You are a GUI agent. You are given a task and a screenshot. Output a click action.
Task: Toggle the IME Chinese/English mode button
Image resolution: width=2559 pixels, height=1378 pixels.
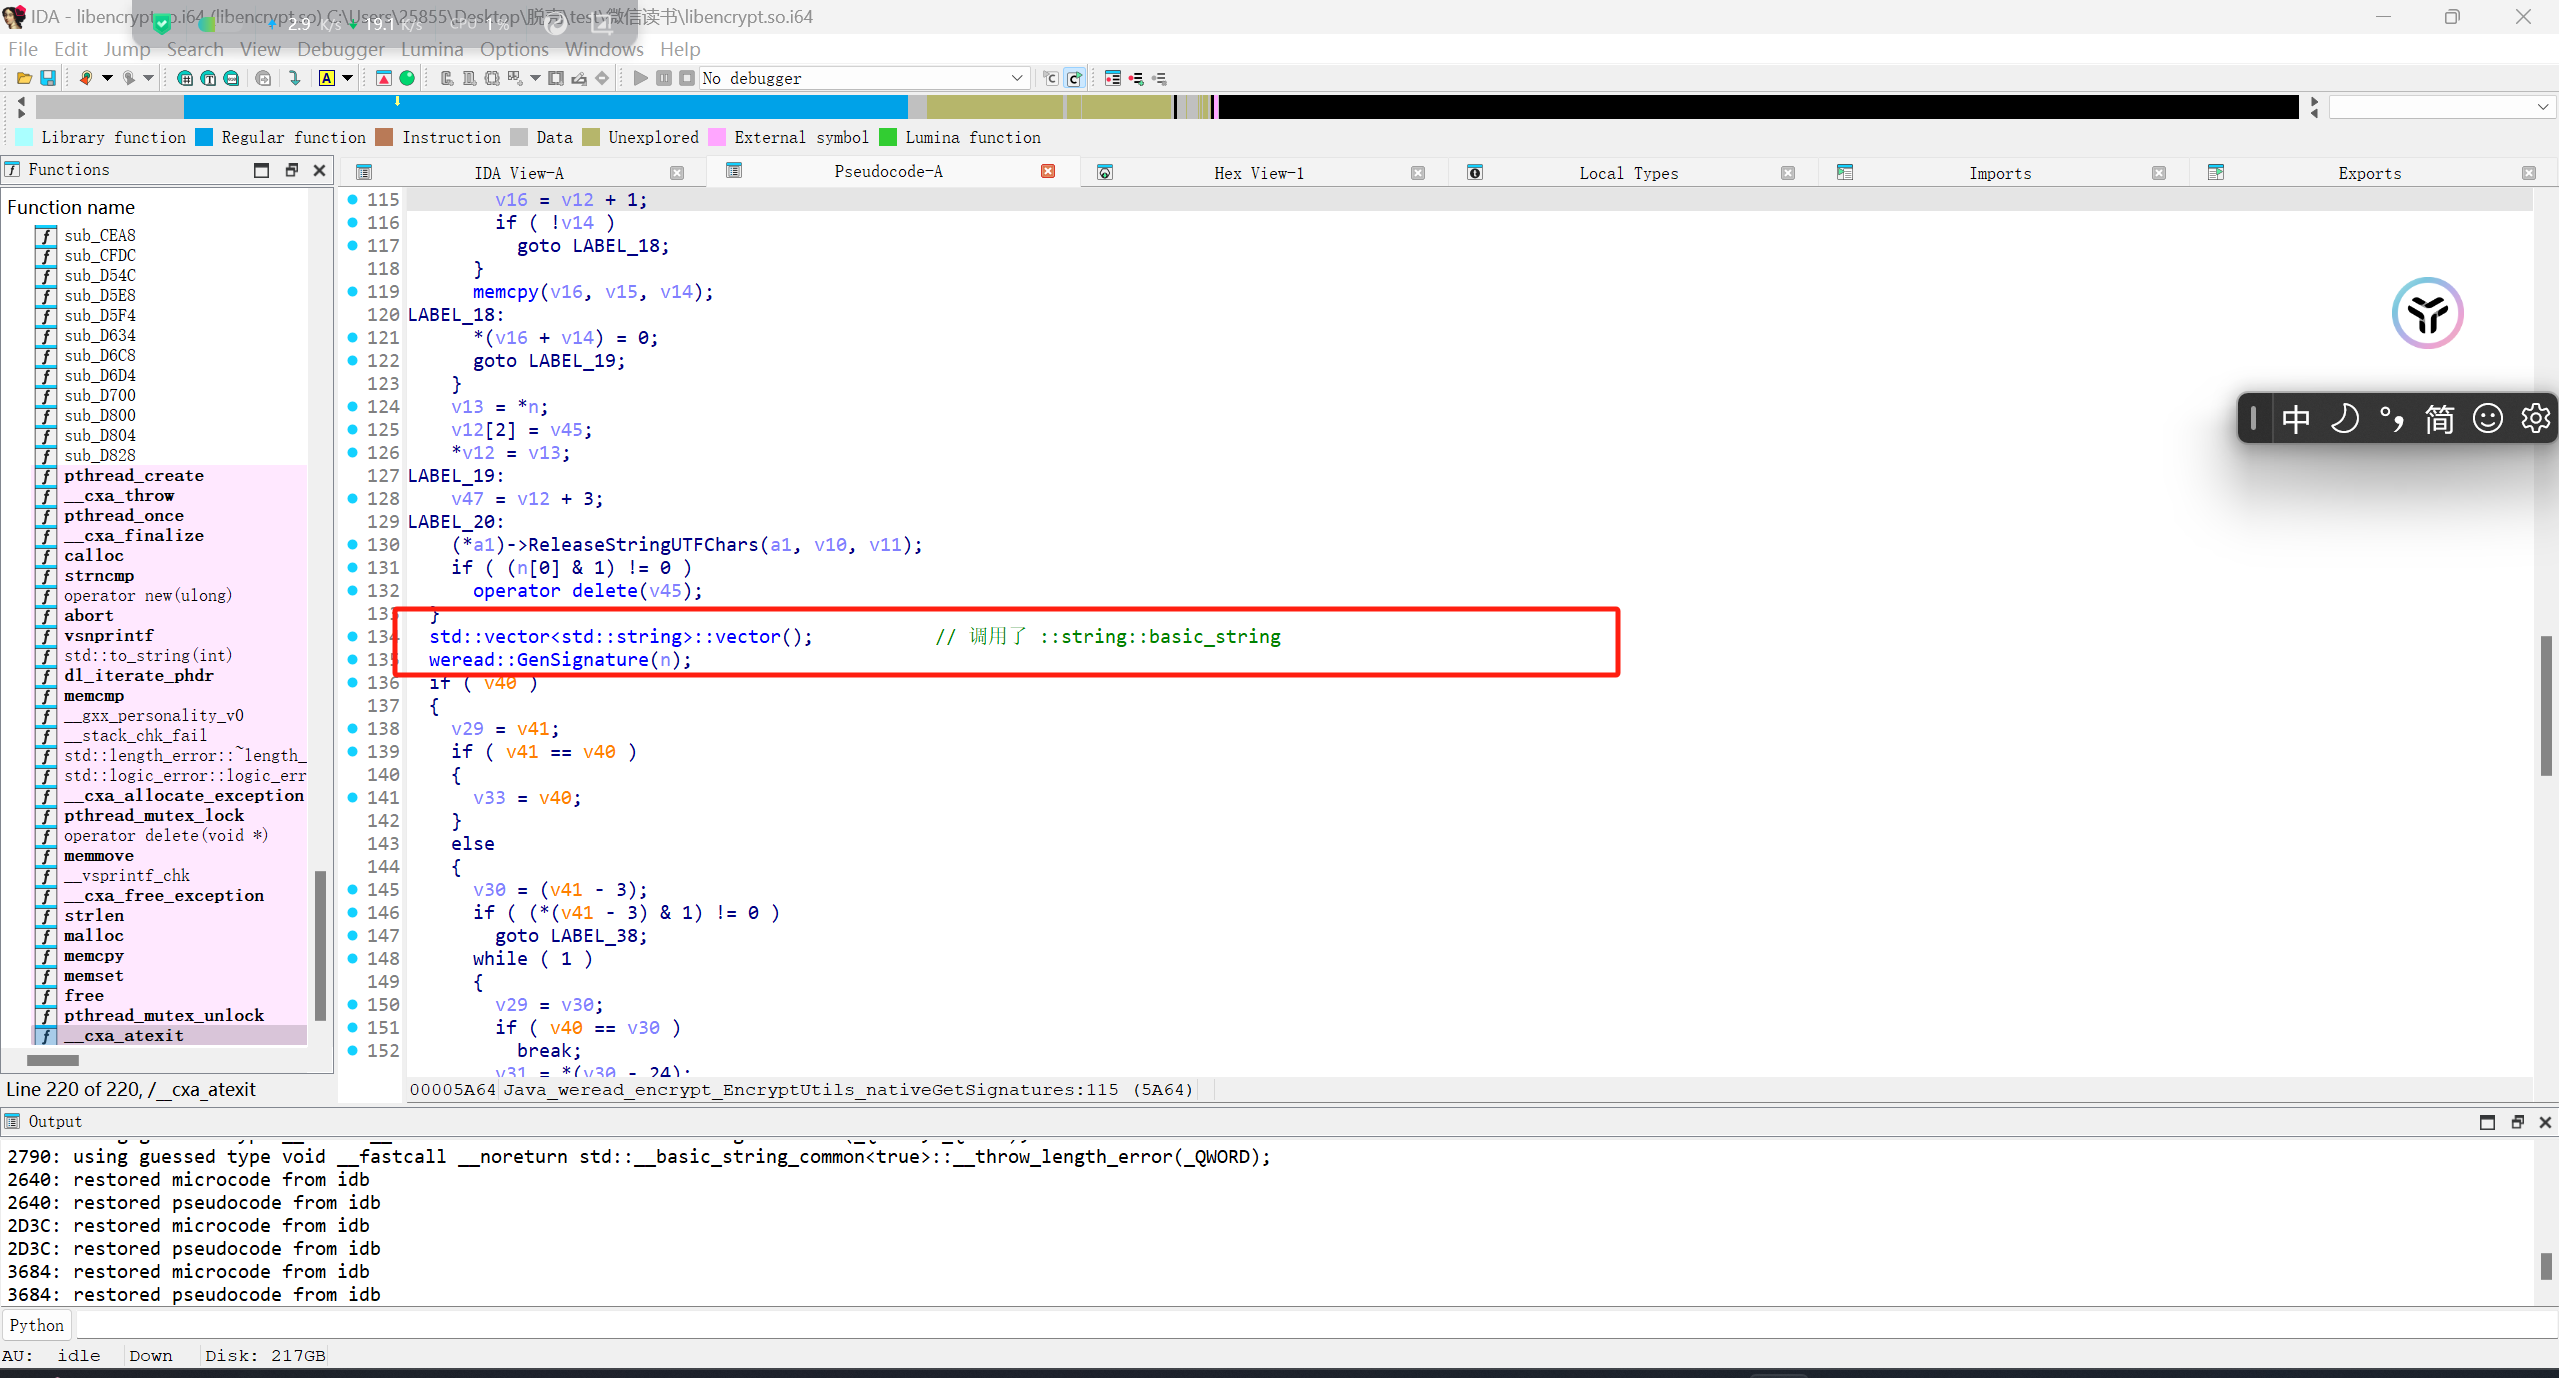coord(2295,418)
